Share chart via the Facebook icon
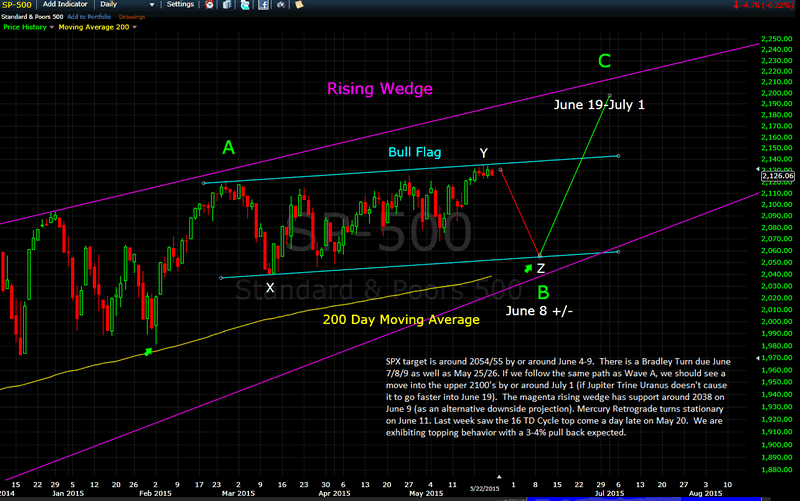Image resolution: width=800 pixels, height=501 pixels. click(263, 5)
